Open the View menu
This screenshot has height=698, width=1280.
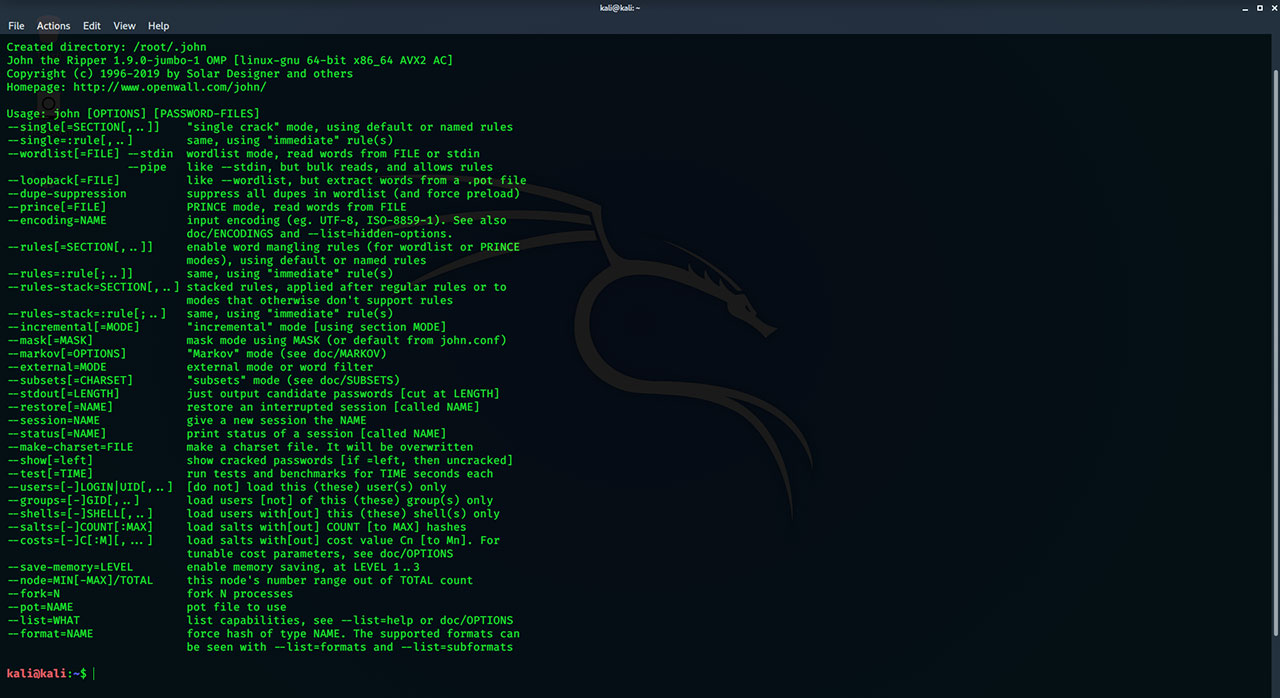click(124, 25)
